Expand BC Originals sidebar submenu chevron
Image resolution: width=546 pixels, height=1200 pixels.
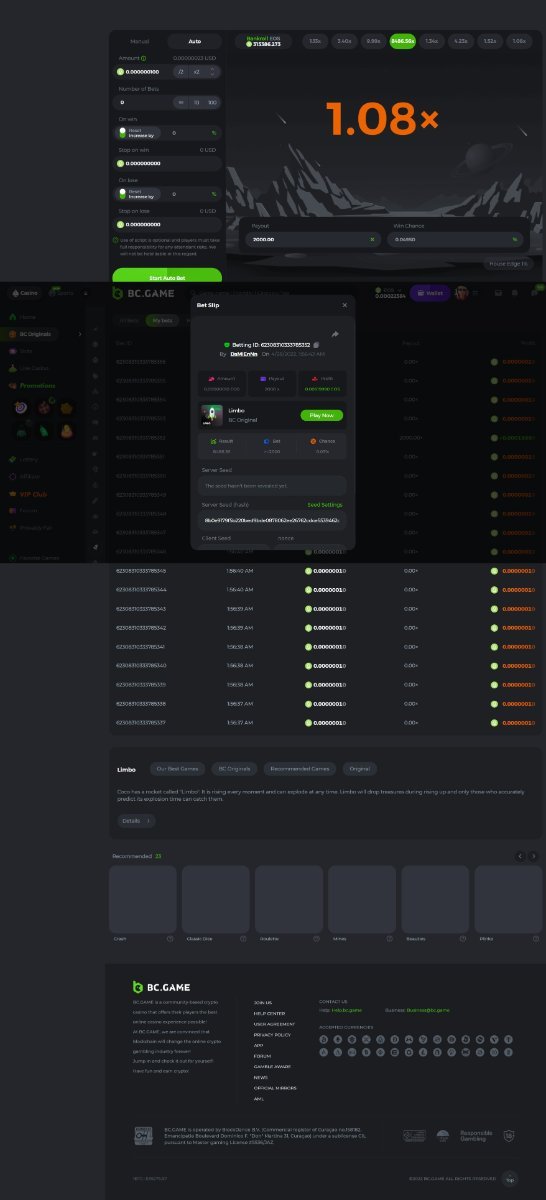tap(80, 334)
